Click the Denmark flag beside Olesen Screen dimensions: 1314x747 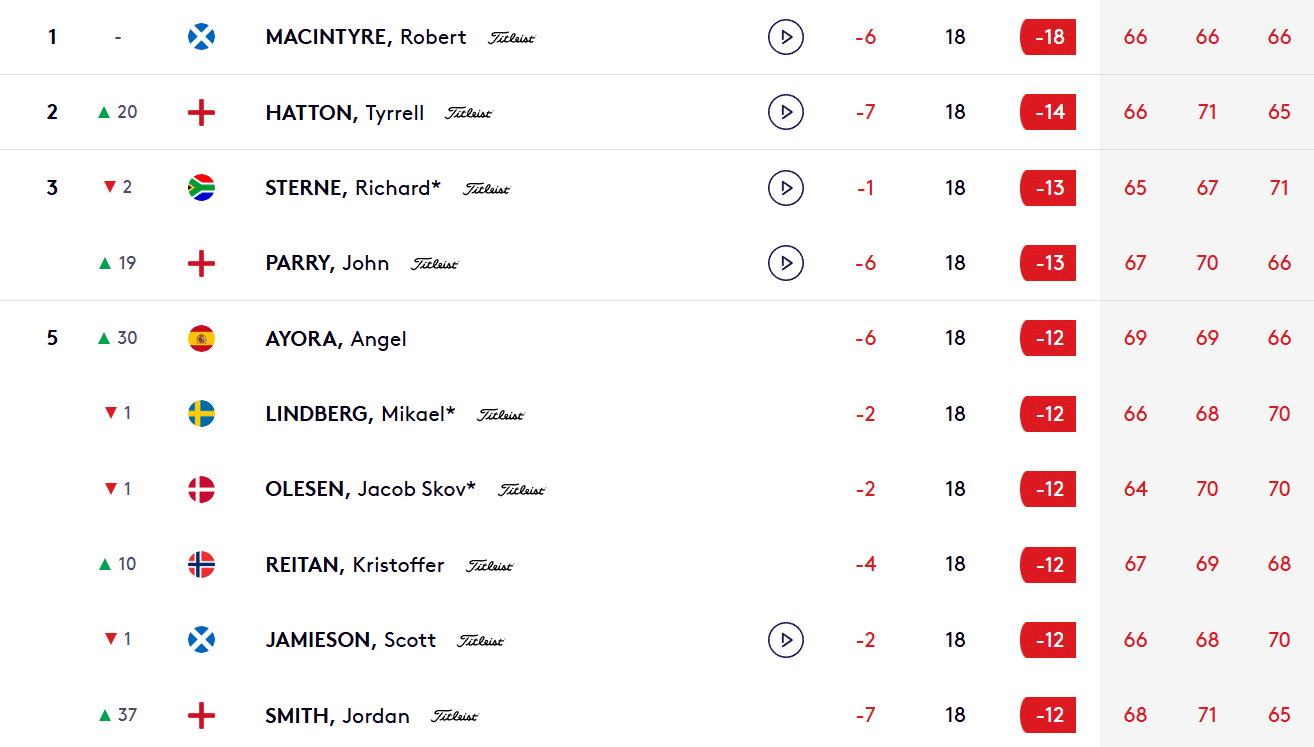[201, 489]
